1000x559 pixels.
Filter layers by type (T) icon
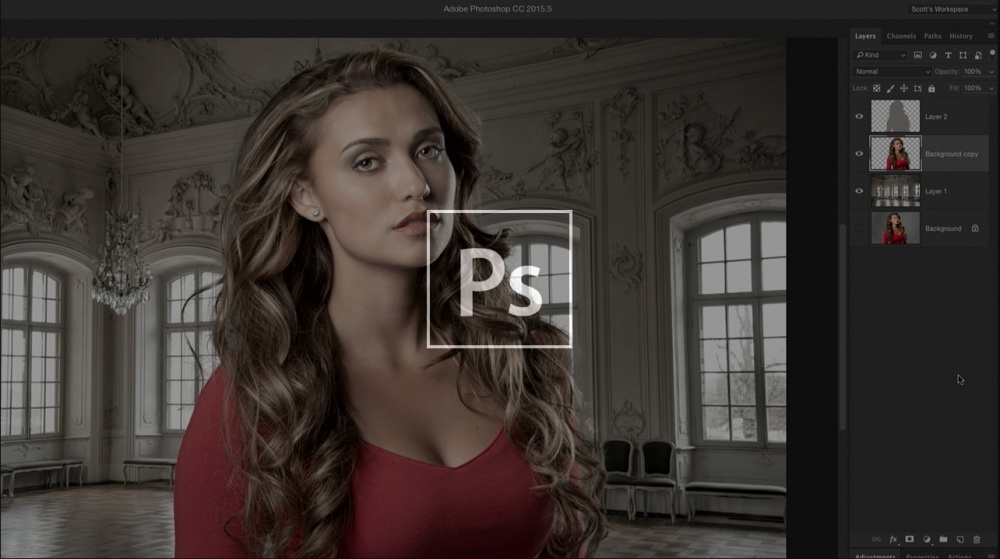(947, 55)
